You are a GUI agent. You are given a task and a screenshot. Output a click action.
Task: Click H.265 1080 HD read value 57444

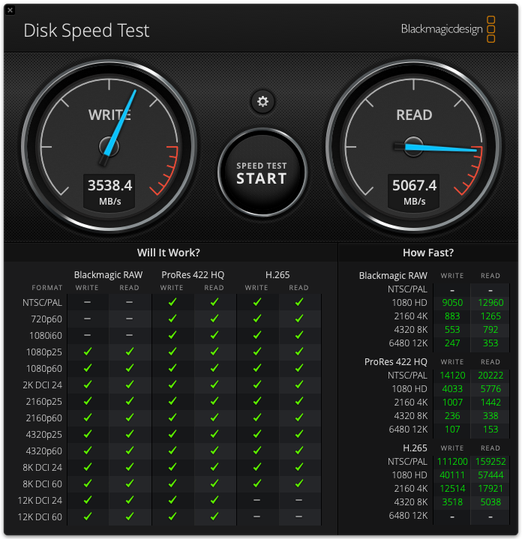491,475
